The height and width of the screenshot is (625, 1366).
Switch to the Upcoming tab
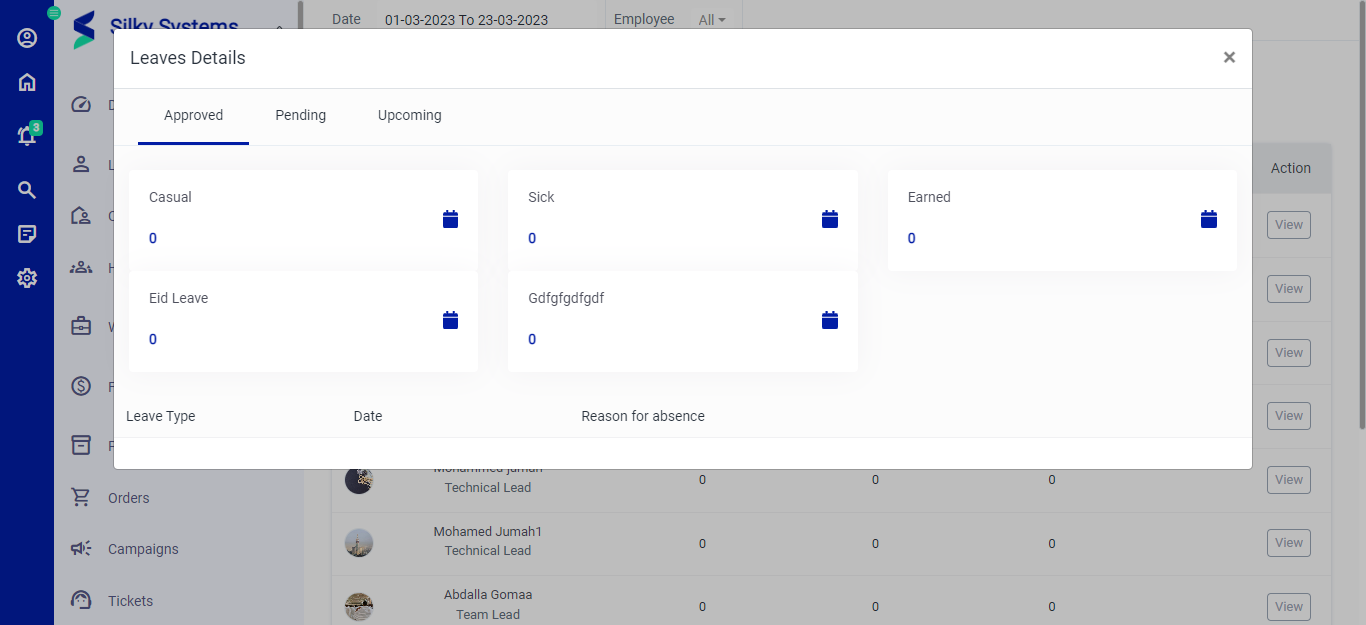pos(409,116)
